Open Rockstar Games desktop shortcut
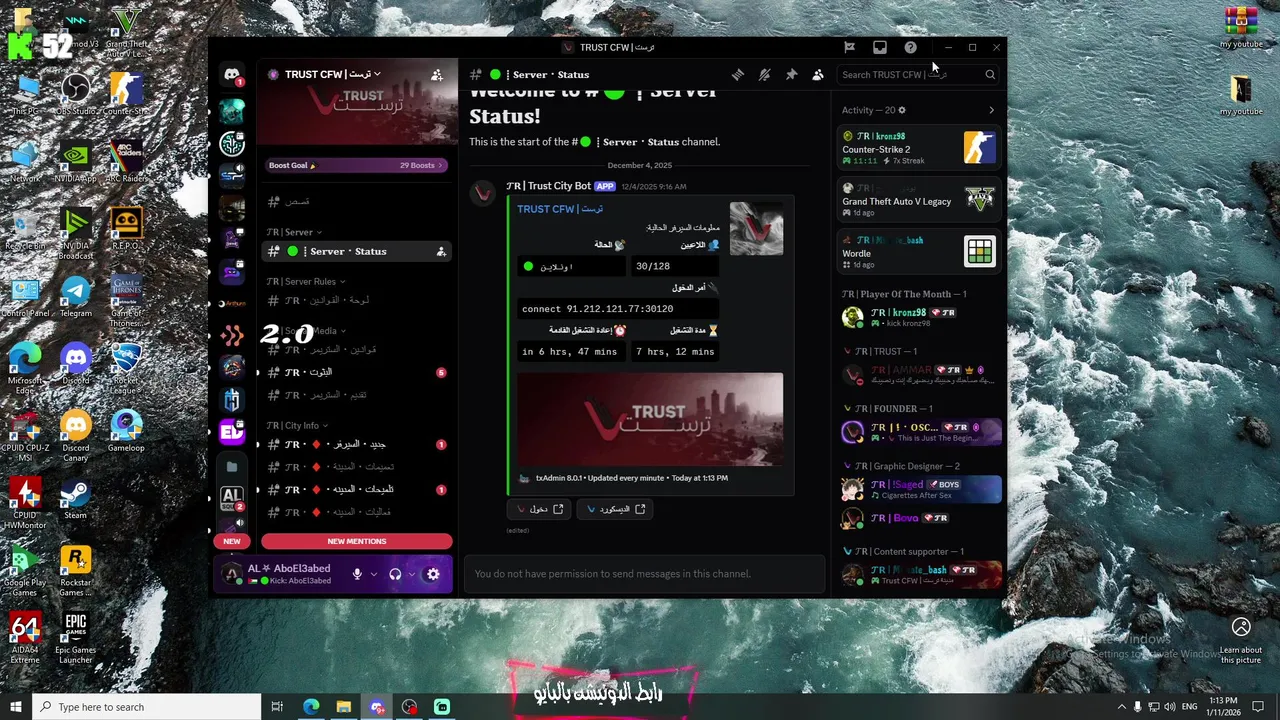This screenshot has height=720, width=1280. point(75,571)
